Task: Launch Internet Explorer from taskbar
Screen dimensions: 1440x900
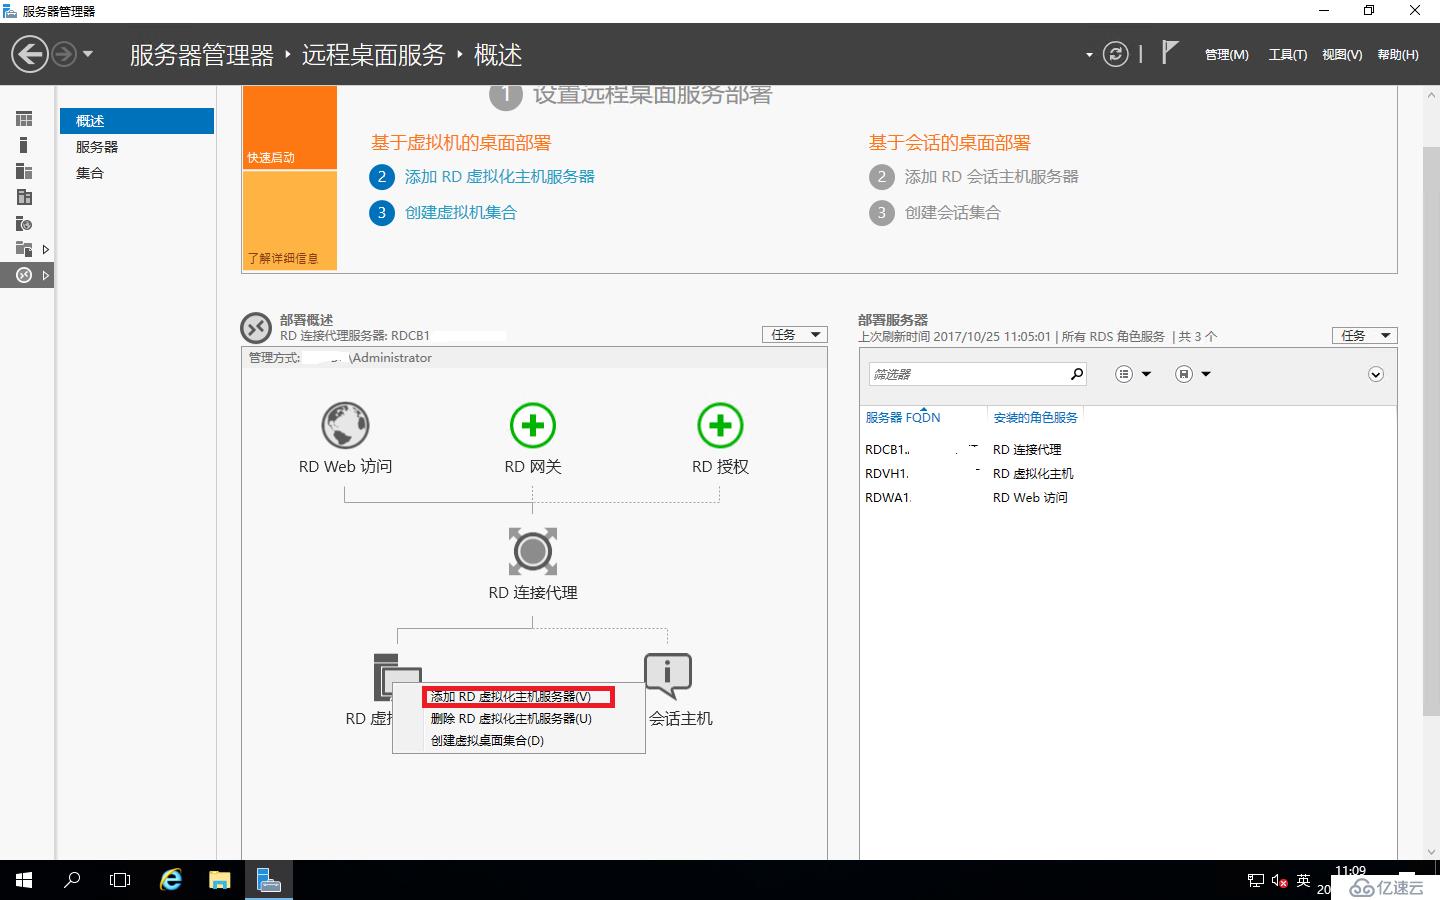Action: click(x=171, y=880)
